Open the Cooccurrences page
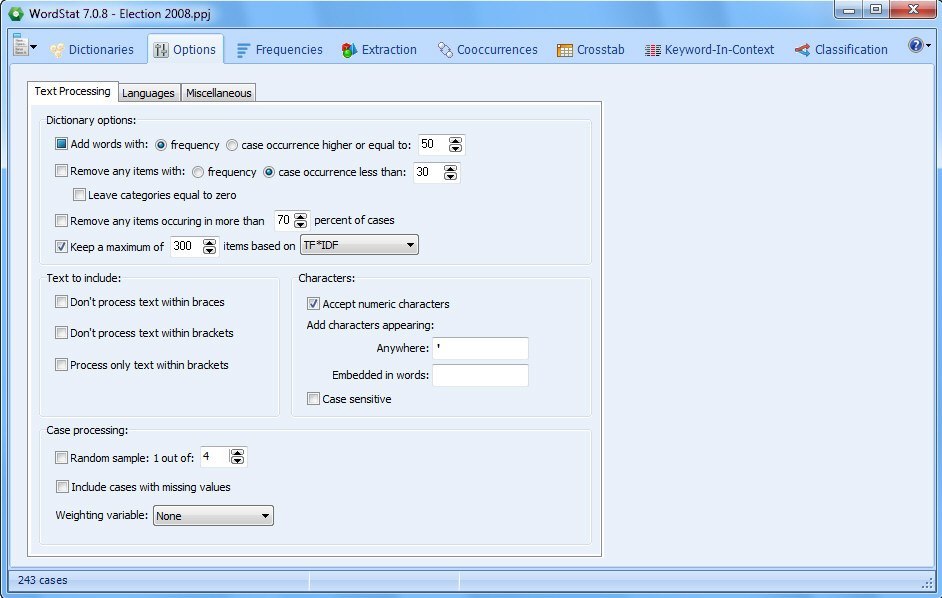Screen dimensions: 942x598 pyautogui.click(x=487, y=49)
